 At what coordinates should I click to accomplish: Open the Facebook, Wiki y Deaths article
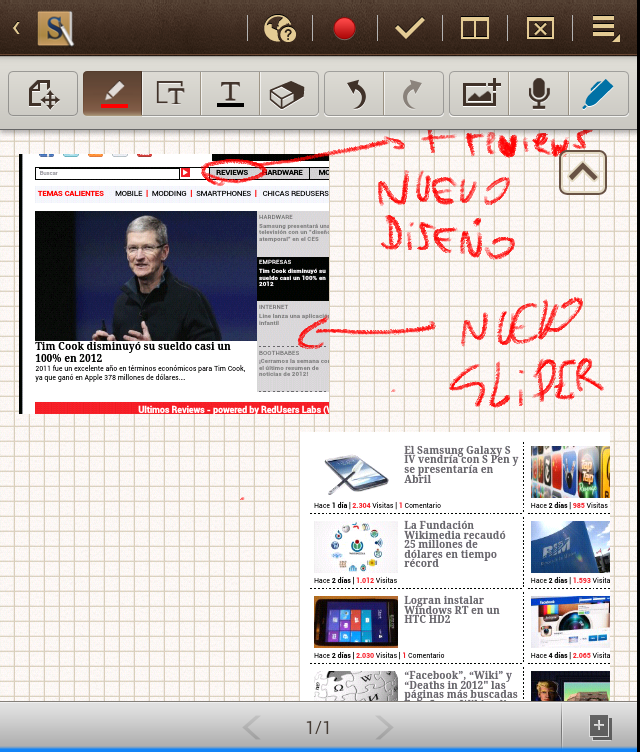point(461,685)
